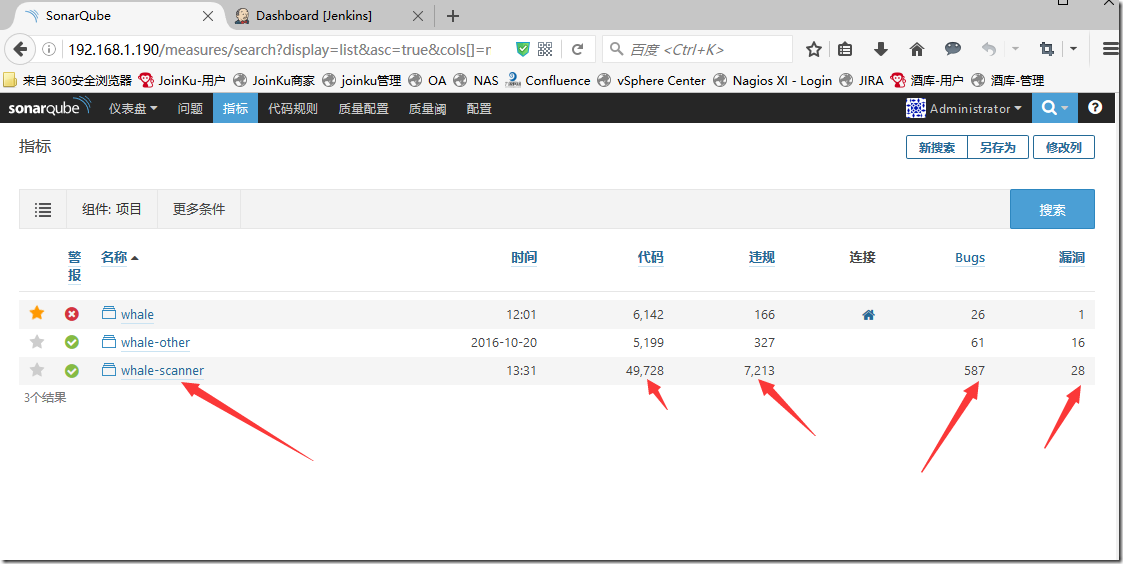Sort by the 时间 column header
The width and height of the screenshot is (1123, 564).
(524, 257)
